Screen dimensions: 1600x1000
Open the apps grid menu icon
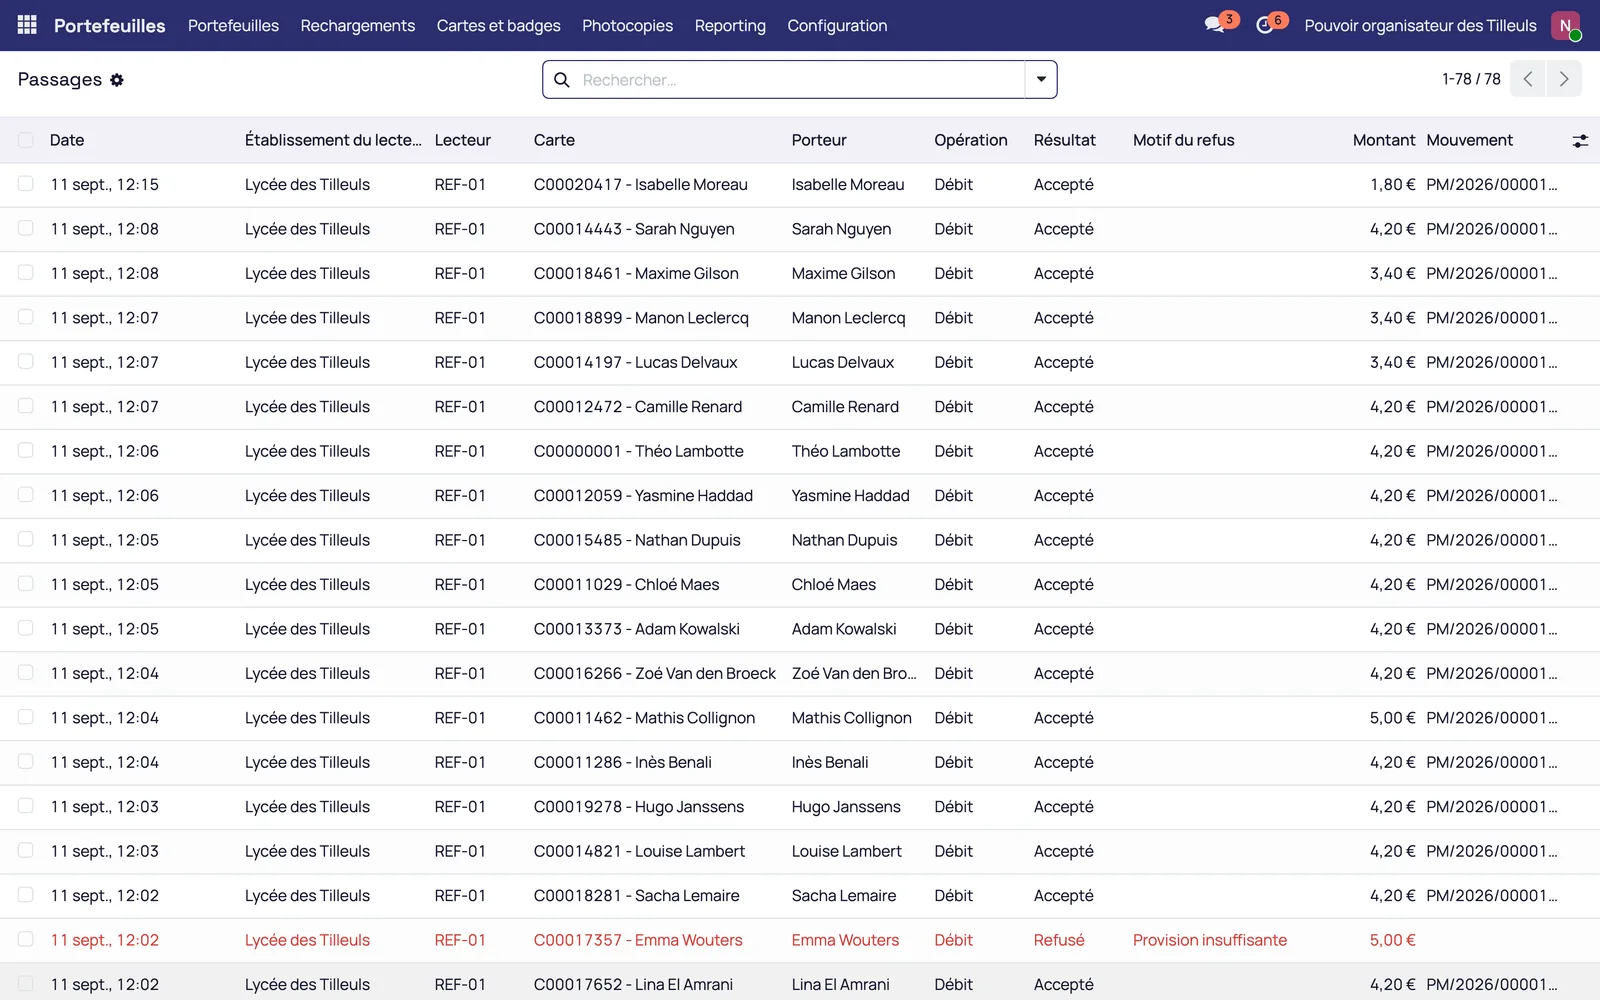tap(27, 25)
